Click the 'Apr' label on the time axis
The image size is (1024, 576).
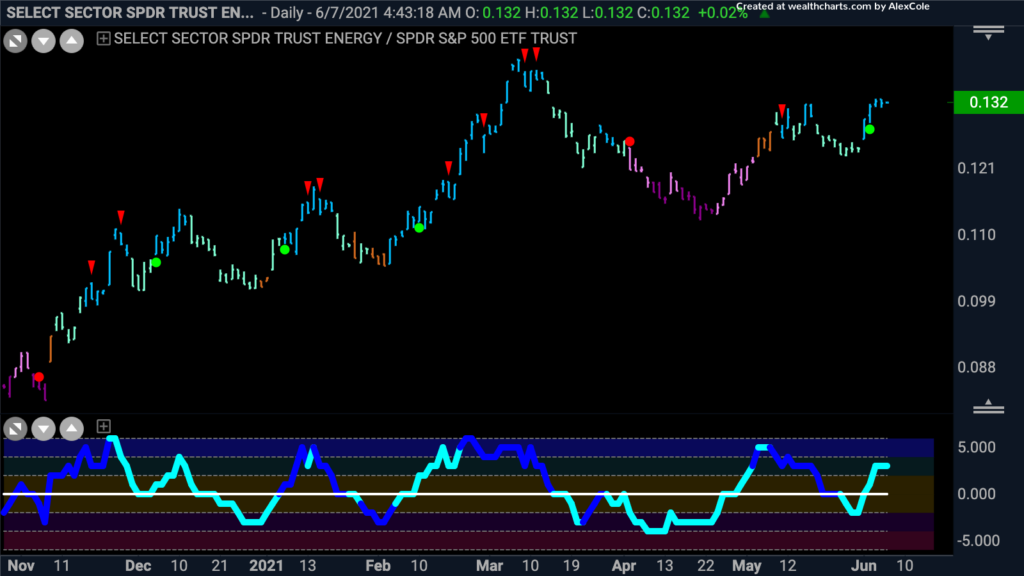click(x=624, y=566)
